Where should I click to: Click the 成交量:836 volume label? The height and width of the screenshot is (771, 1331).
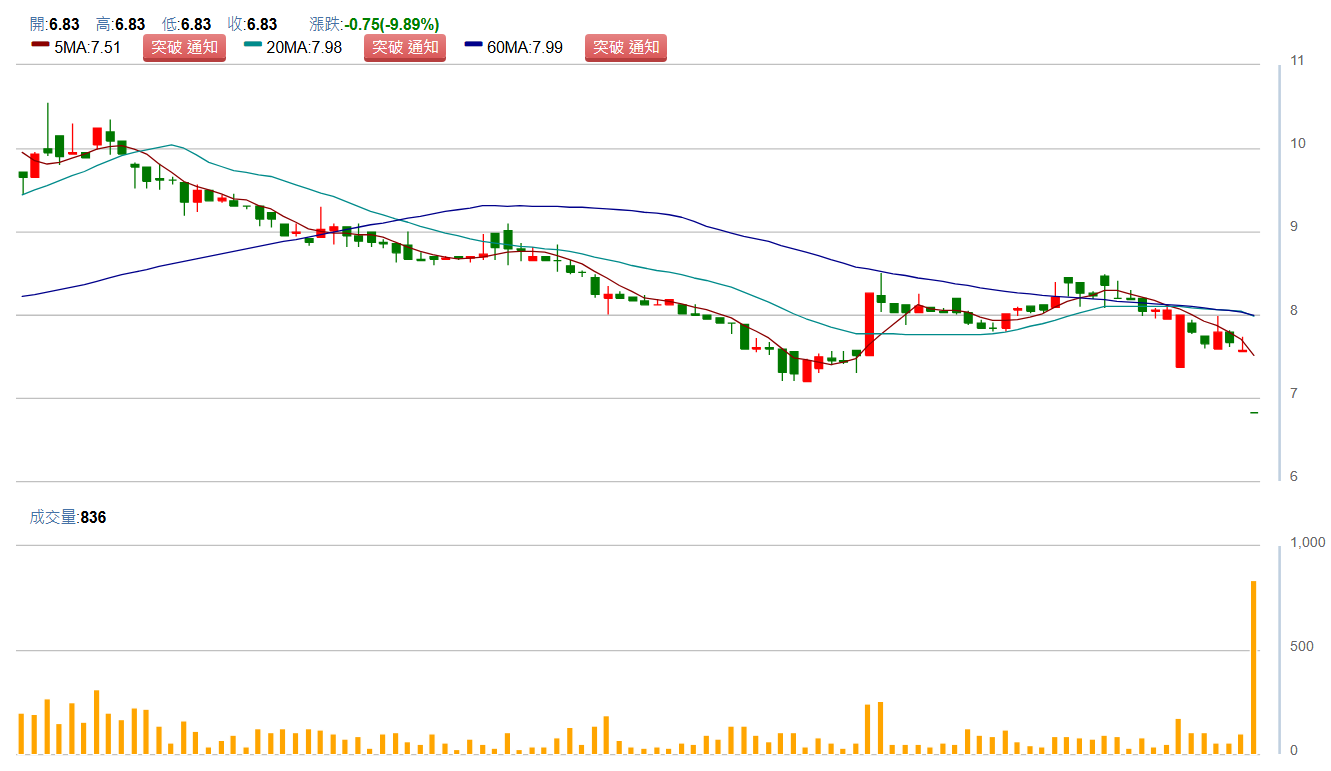pos(68,517)
